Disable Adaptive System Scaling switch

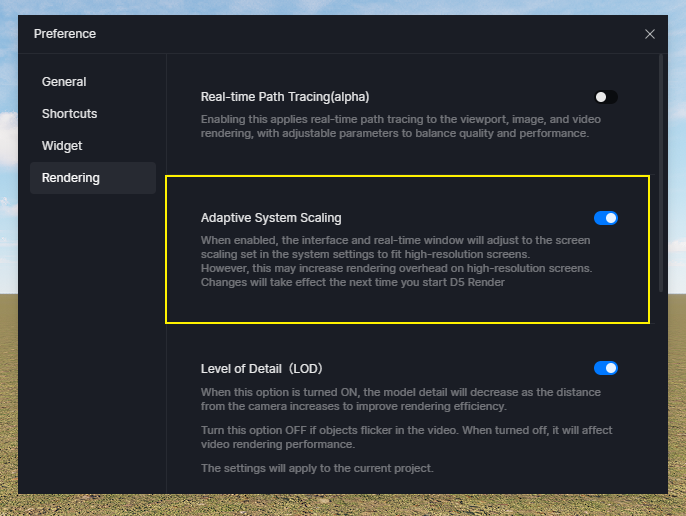click(605, 218)
